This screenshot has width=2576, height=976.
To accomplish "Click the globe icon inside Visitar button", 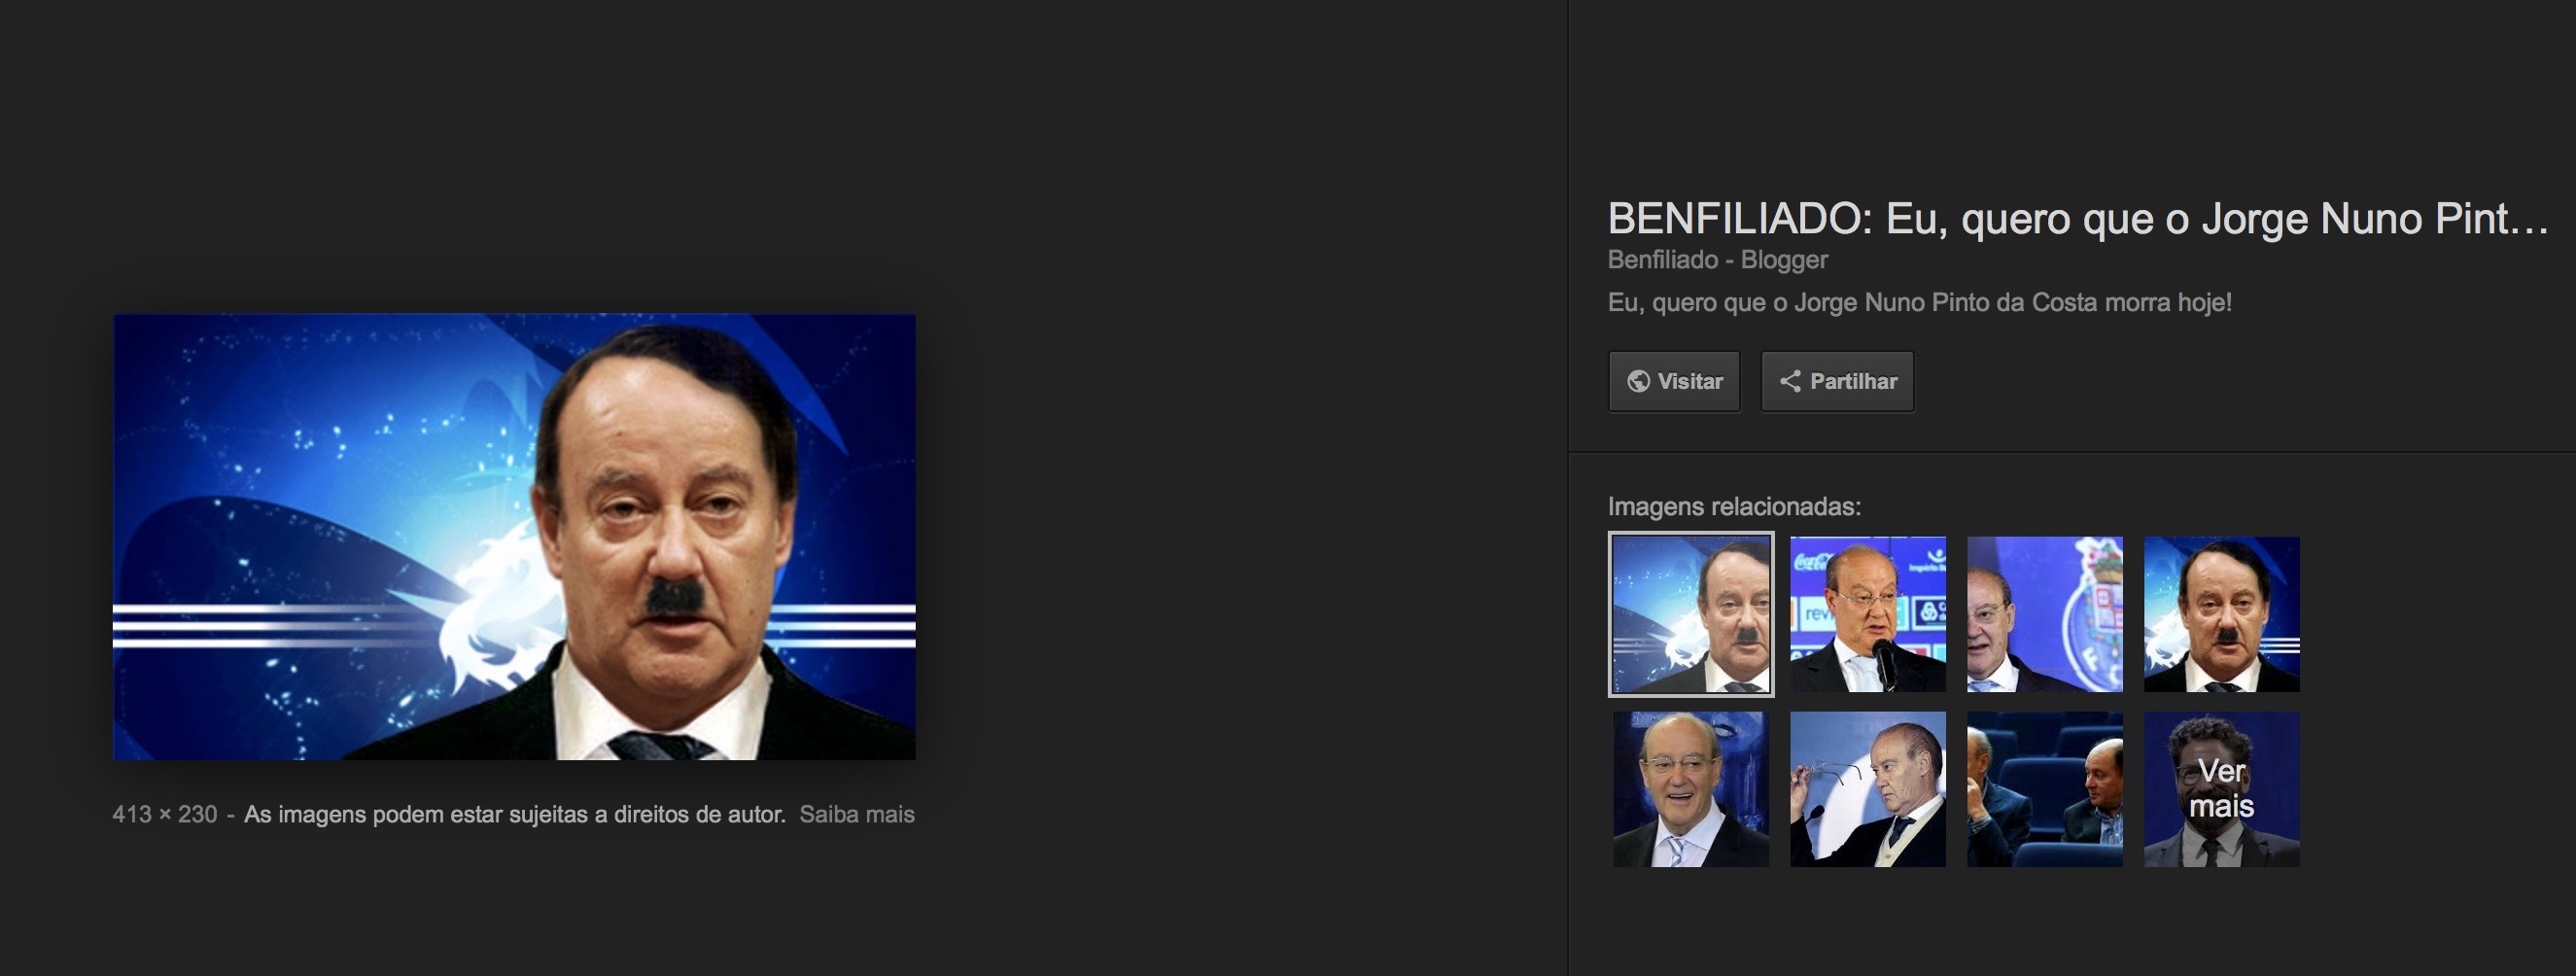I will pyautogui.click(x=1638, y=381).
